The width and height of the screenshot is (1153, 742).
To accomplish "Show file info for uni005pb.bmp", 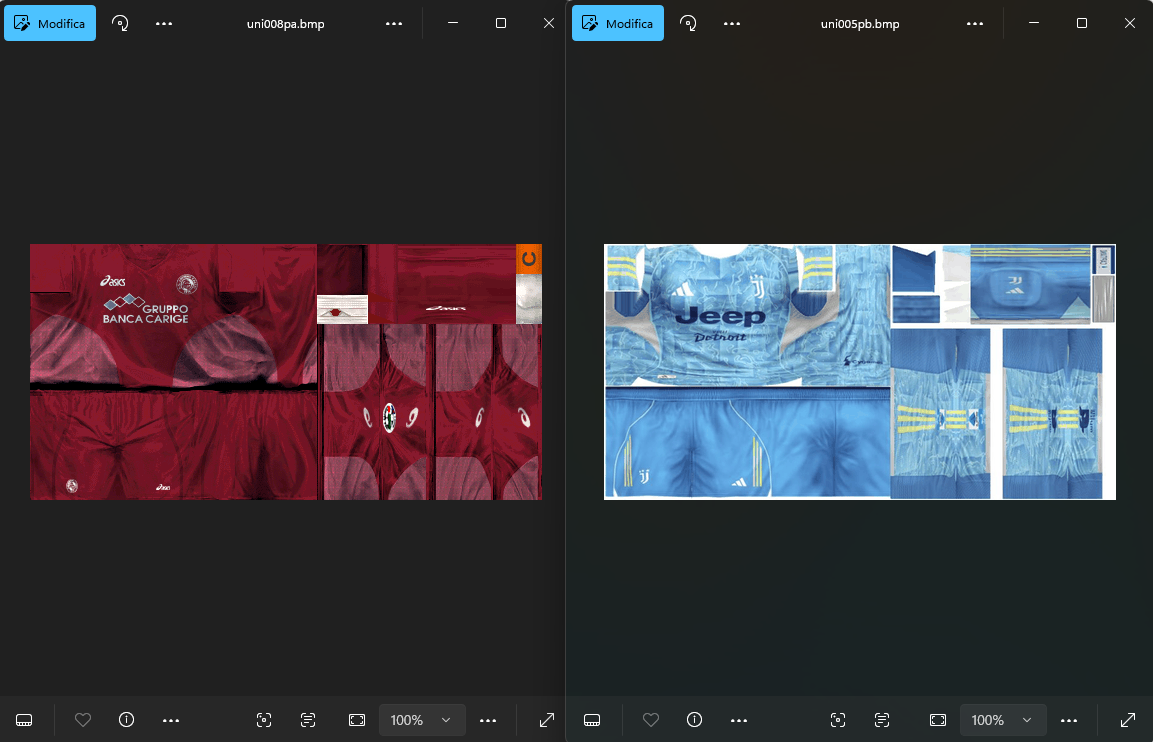I will pos(694,720).
